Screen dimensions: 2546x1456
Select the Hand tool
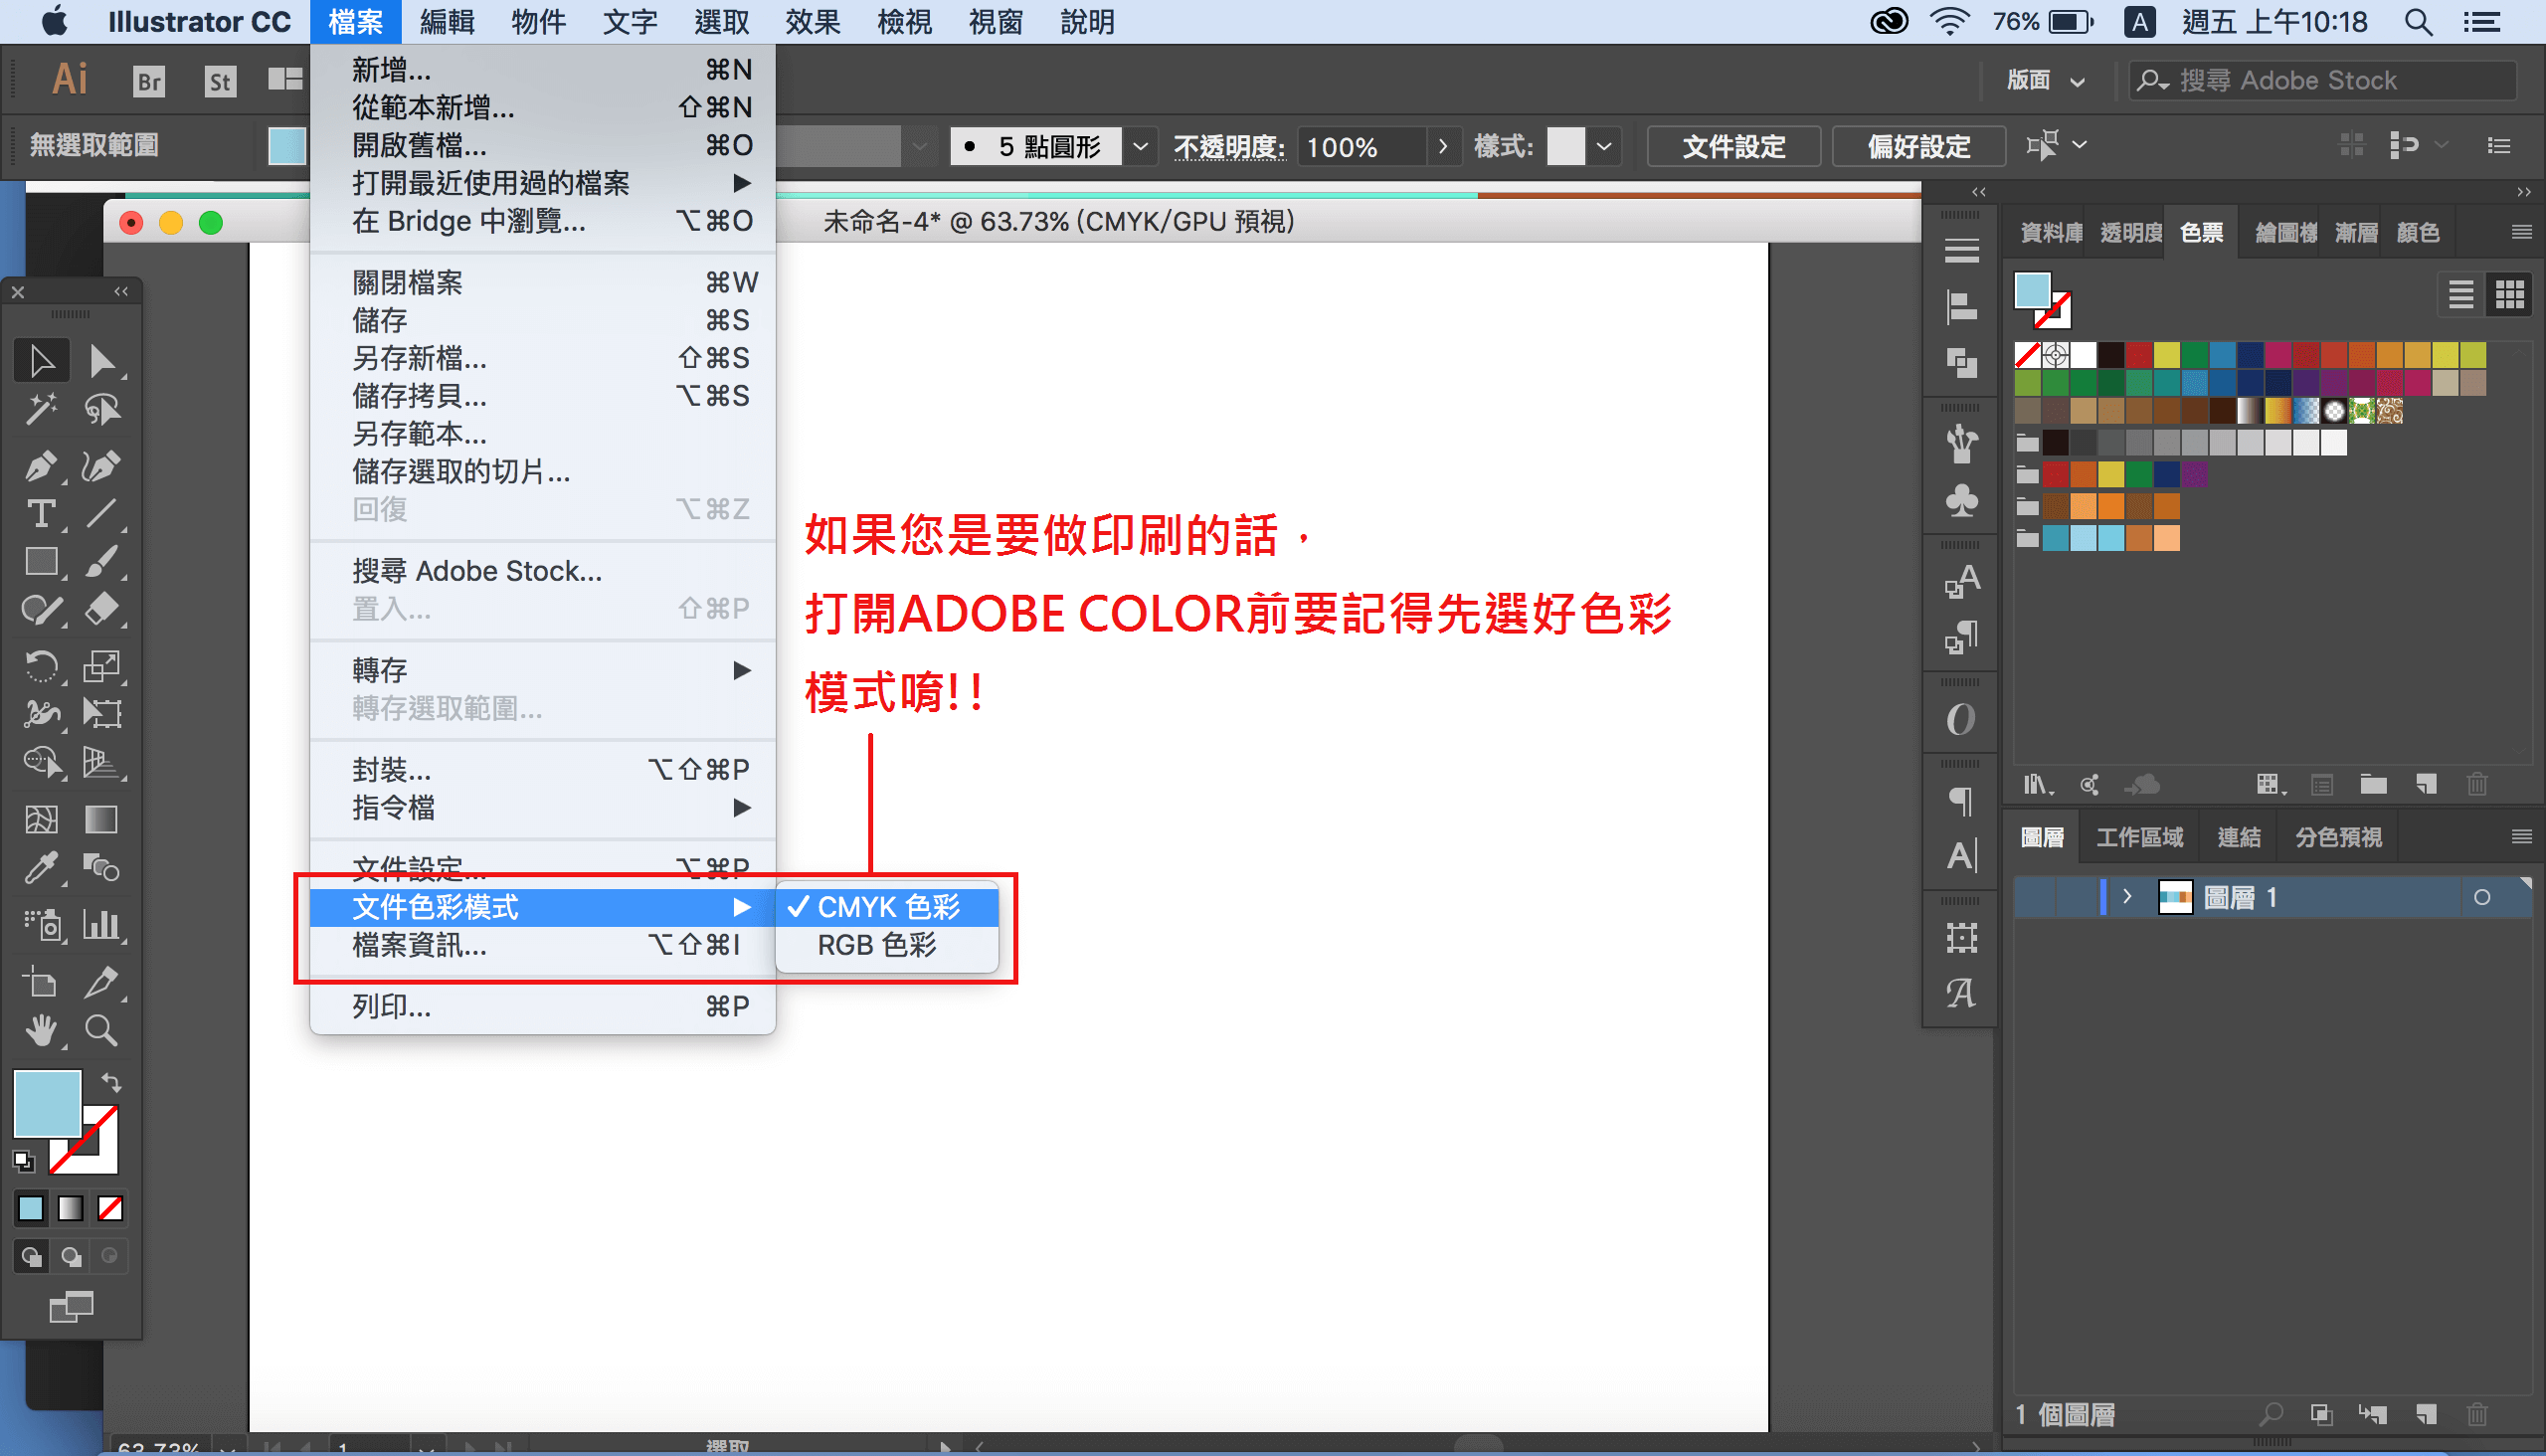40,1030
